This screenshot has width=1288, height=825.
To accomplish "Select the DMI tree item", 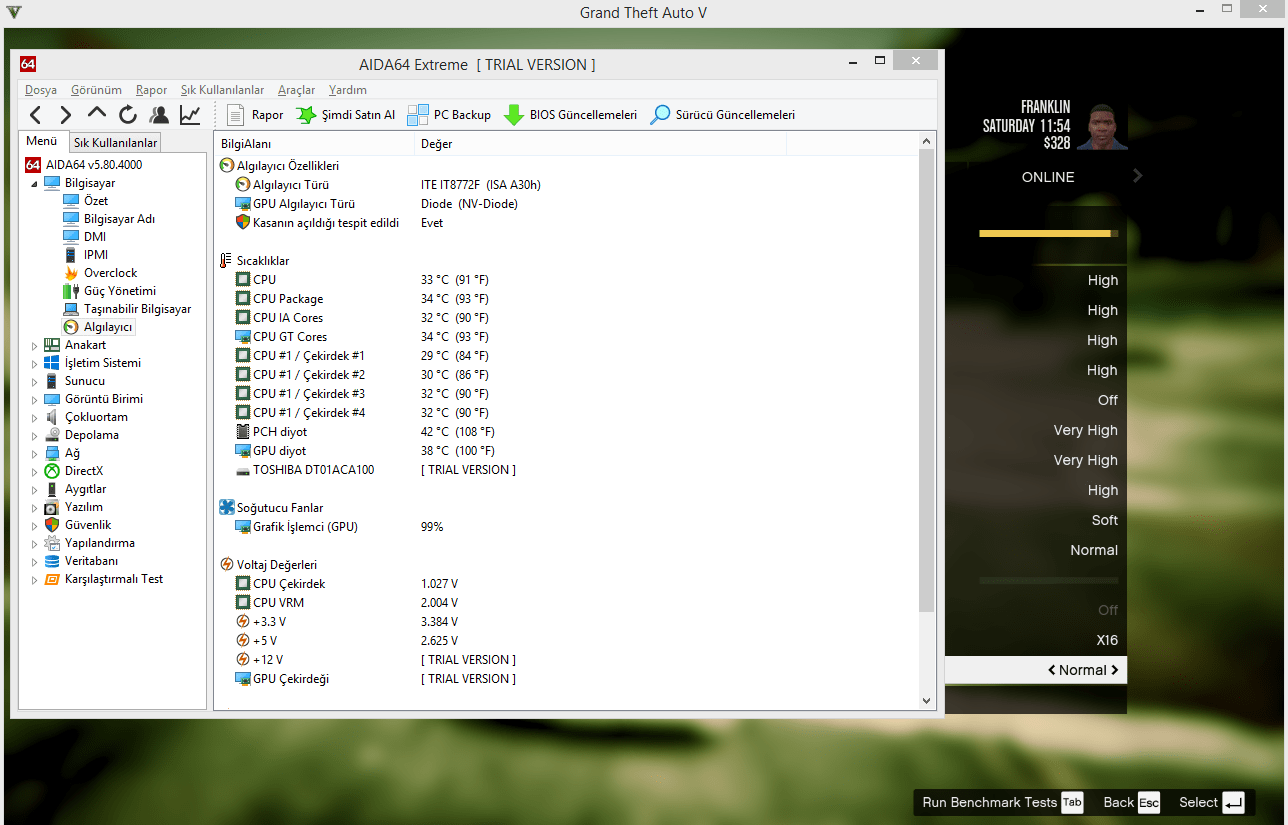I will tap(95, 237).
